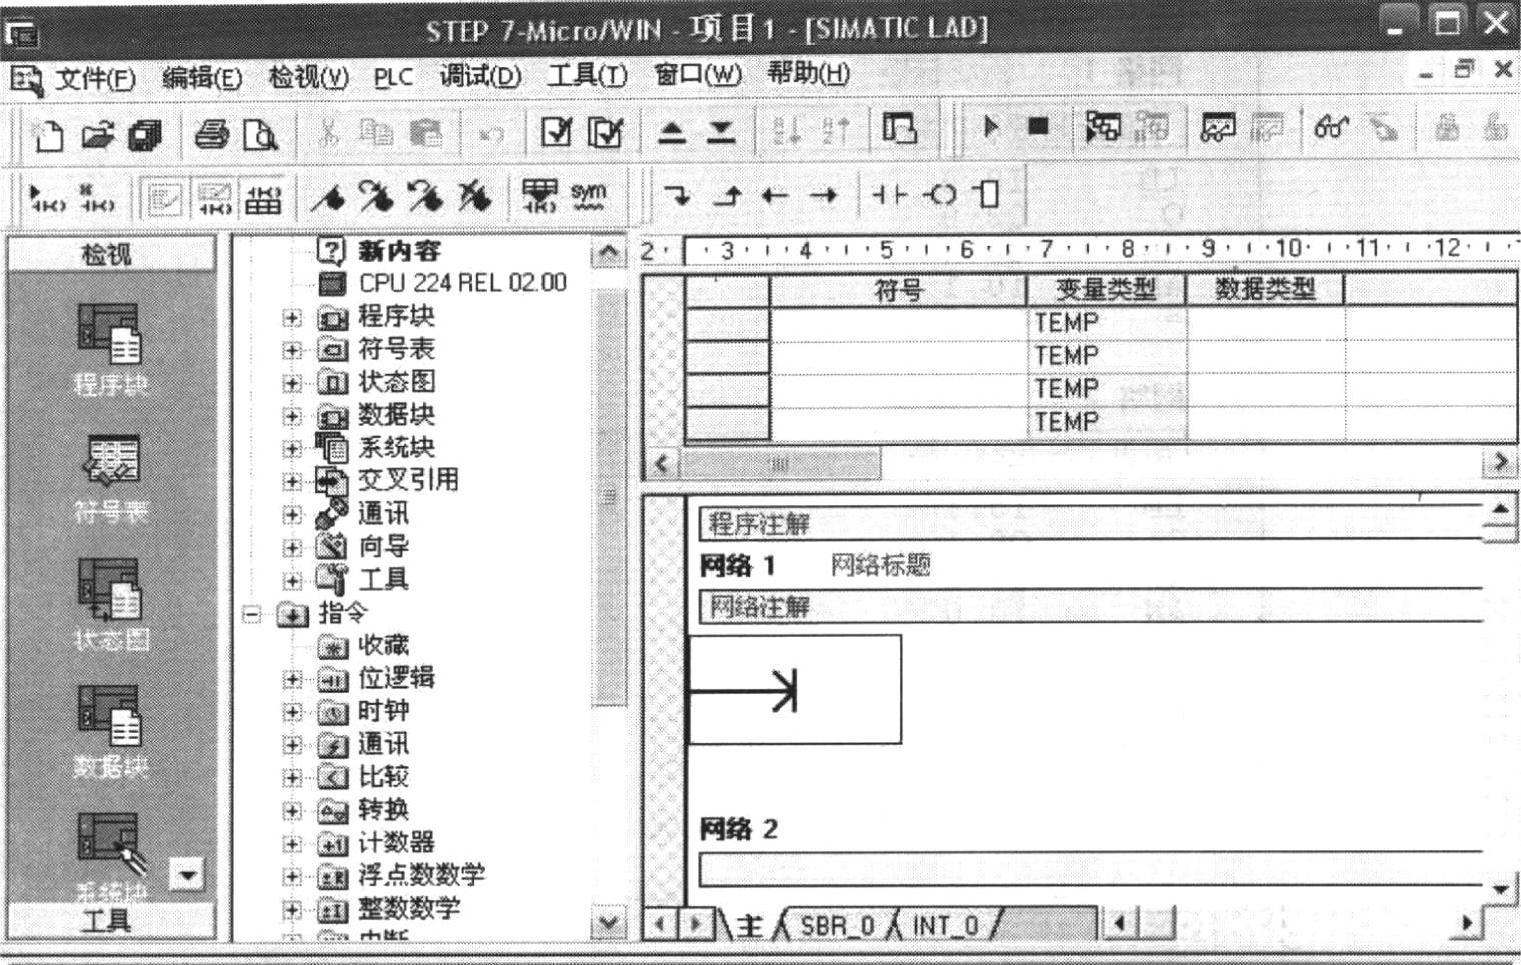Click the 程序注解 comment field
Image resolution: width=1521 pixels, height=965 pixels.
(x=1090, y=523)
